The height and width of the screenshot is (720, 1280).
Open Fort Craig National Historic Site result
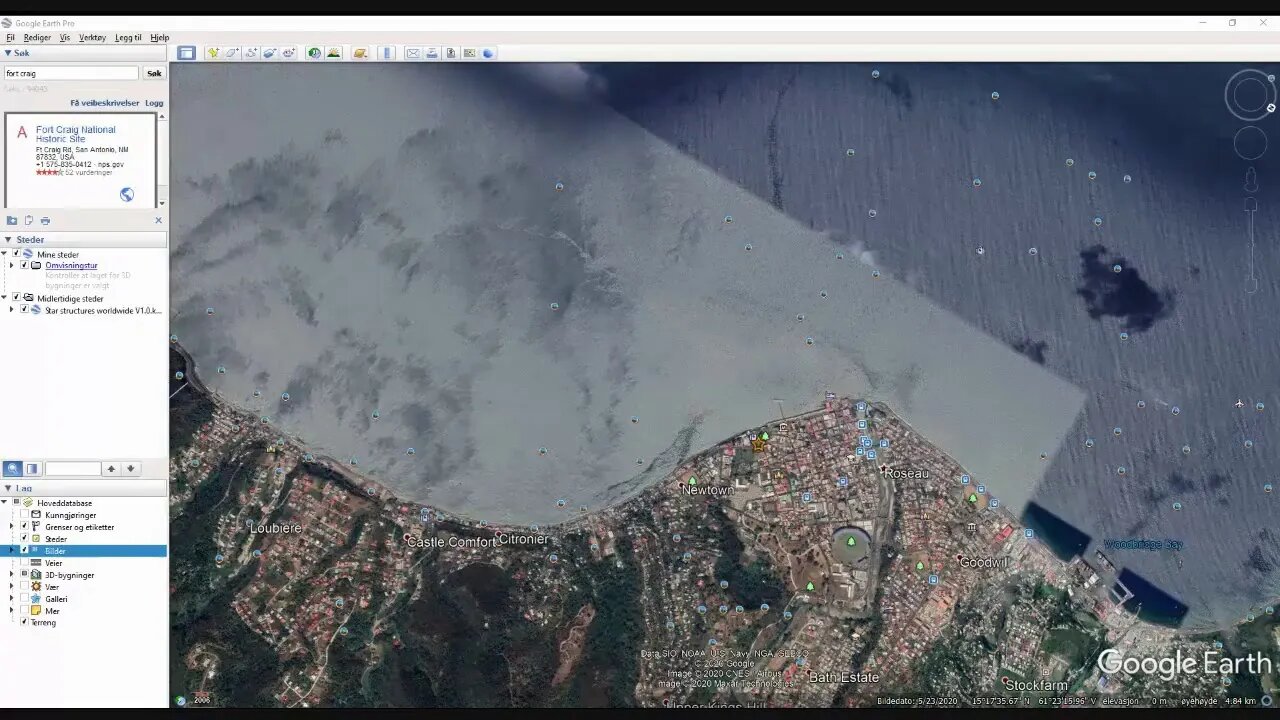click(x=76, y=134)
